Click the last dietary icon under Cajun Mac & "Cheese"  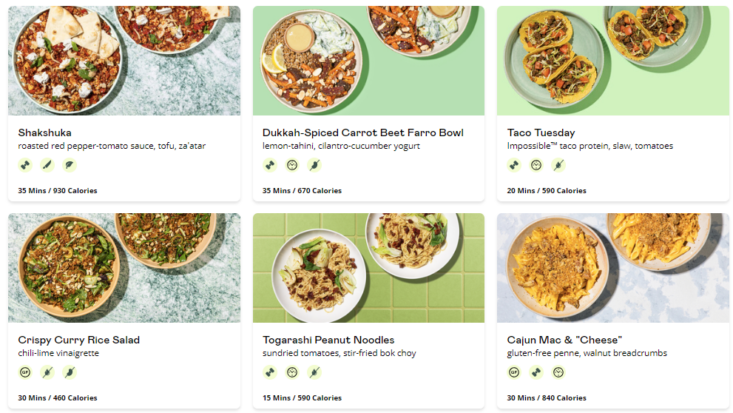click(x=558, y=372)
